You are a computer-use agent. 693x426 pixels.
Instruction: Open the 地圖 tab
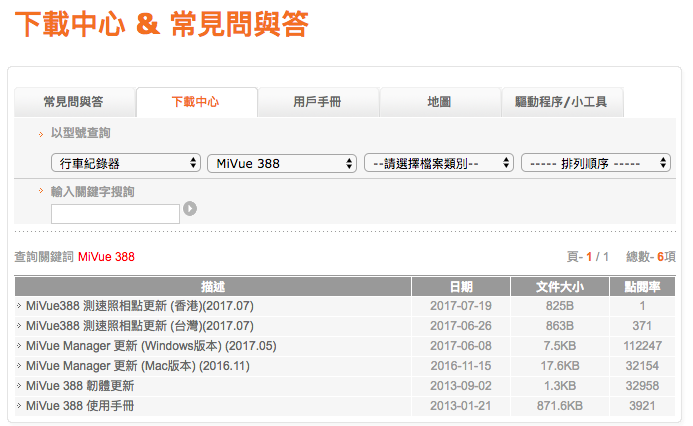[440, 102]
